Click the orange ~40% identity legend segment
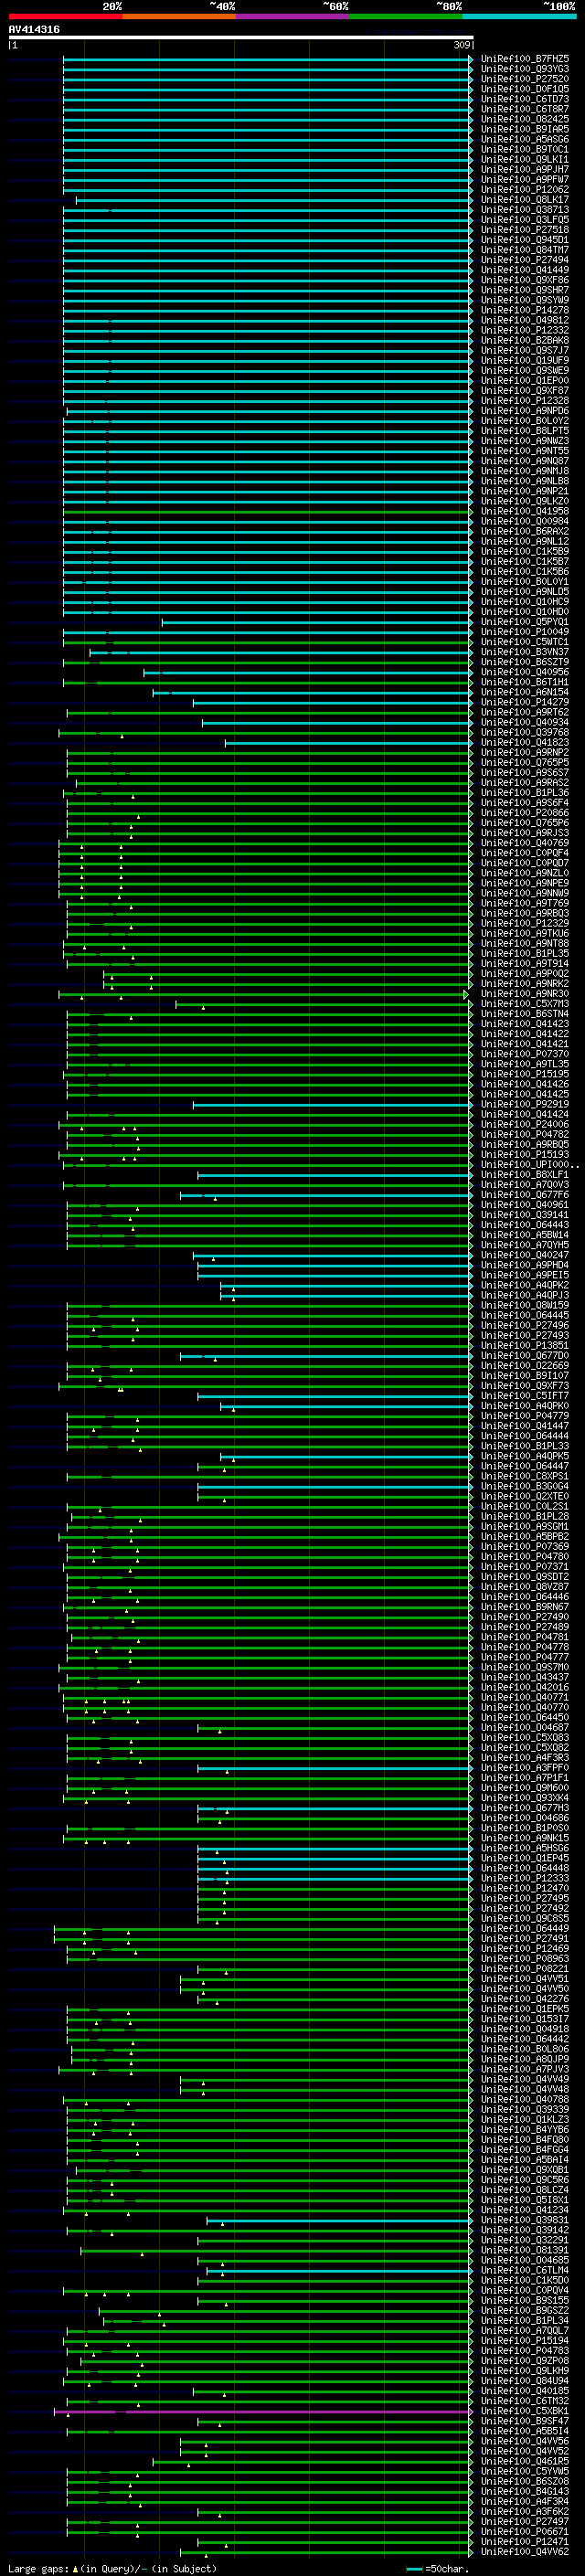The height and width of the screenshot is (2576, 585). tap(179, 16)
